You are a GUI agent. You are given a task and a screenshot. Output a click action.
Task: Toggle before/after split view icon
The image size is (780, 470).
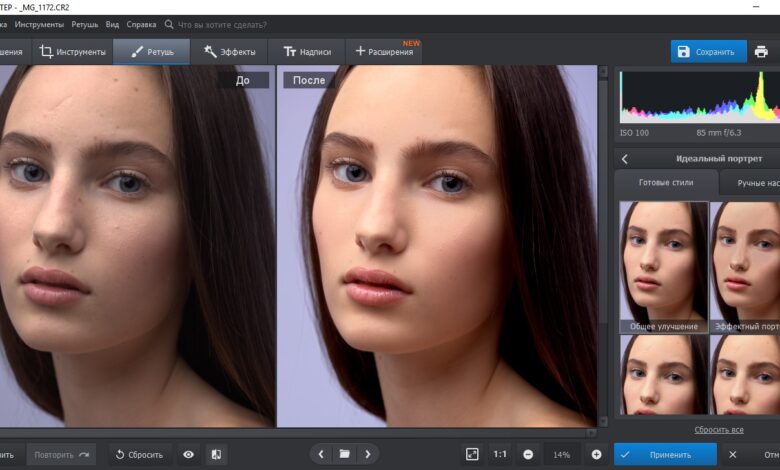pyautogui.click(x=215, y=454)
